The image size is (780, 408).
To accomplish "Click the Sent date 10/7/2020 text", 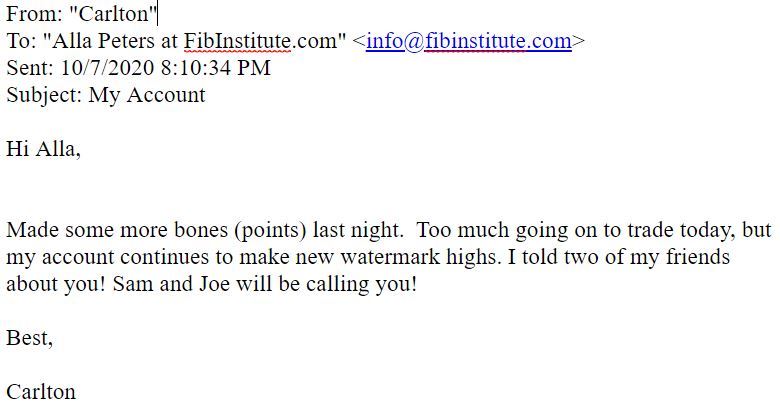I will point(107,68).
